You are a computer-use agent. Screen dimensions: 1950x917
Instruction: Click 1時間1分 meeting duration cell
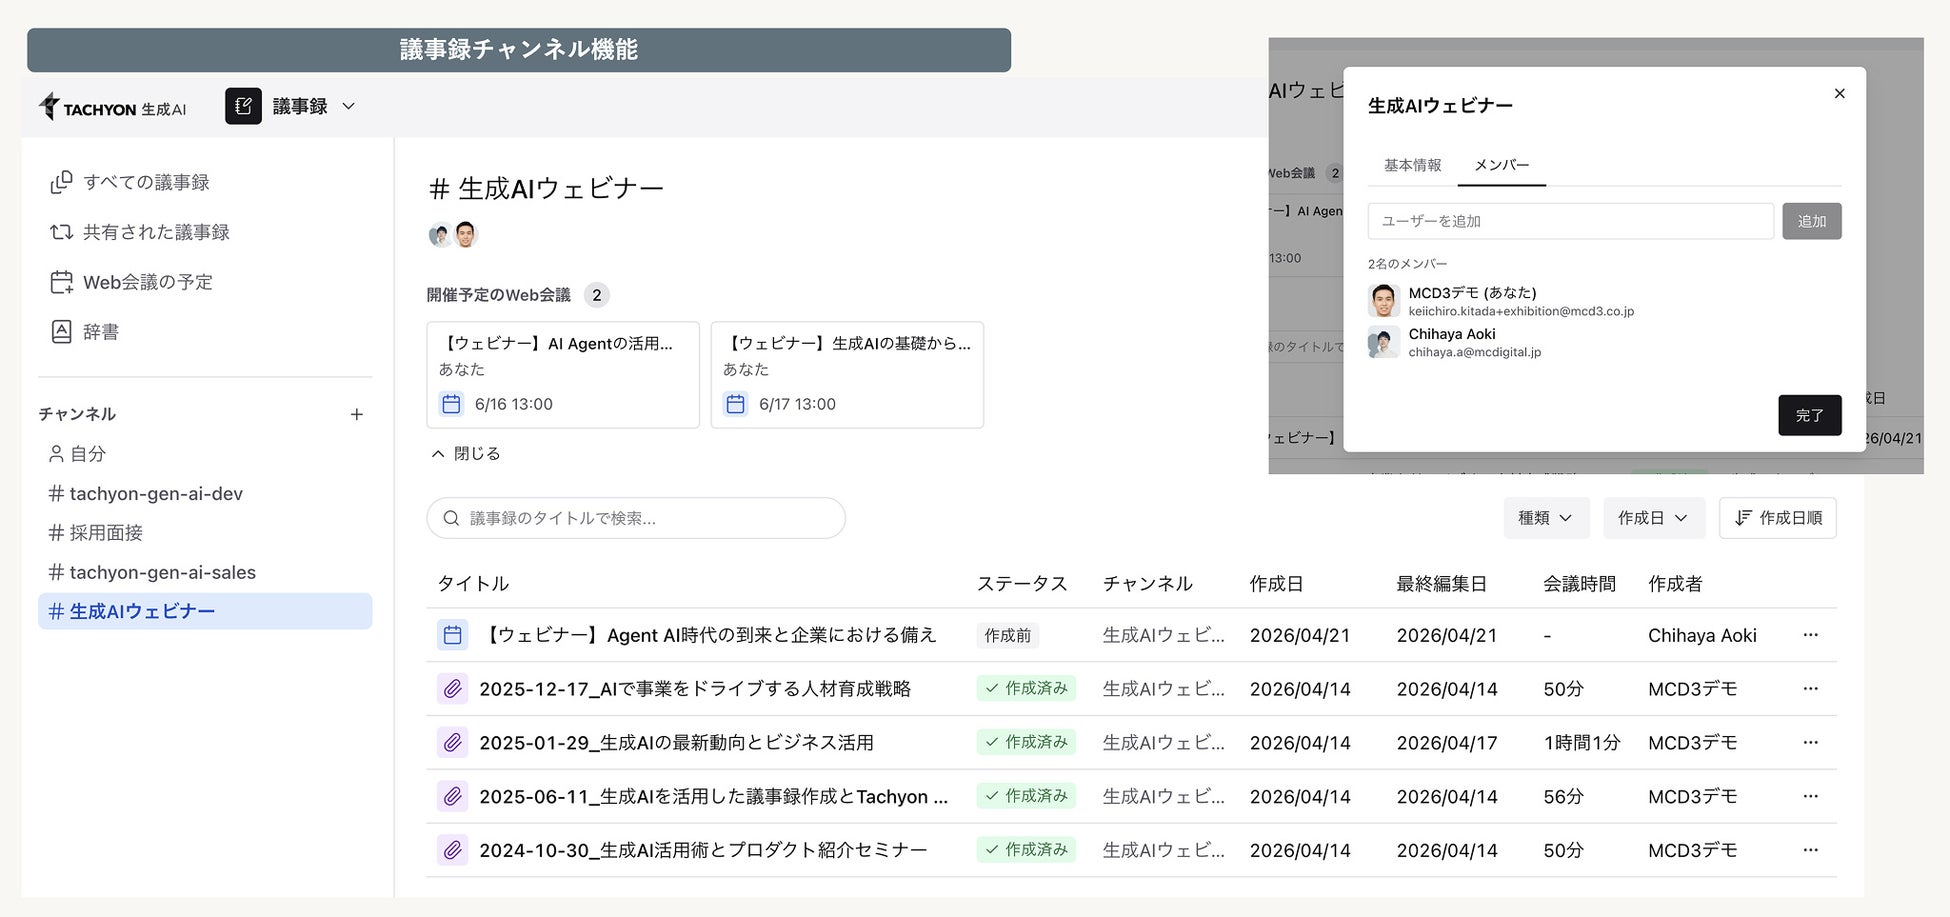1581,743
